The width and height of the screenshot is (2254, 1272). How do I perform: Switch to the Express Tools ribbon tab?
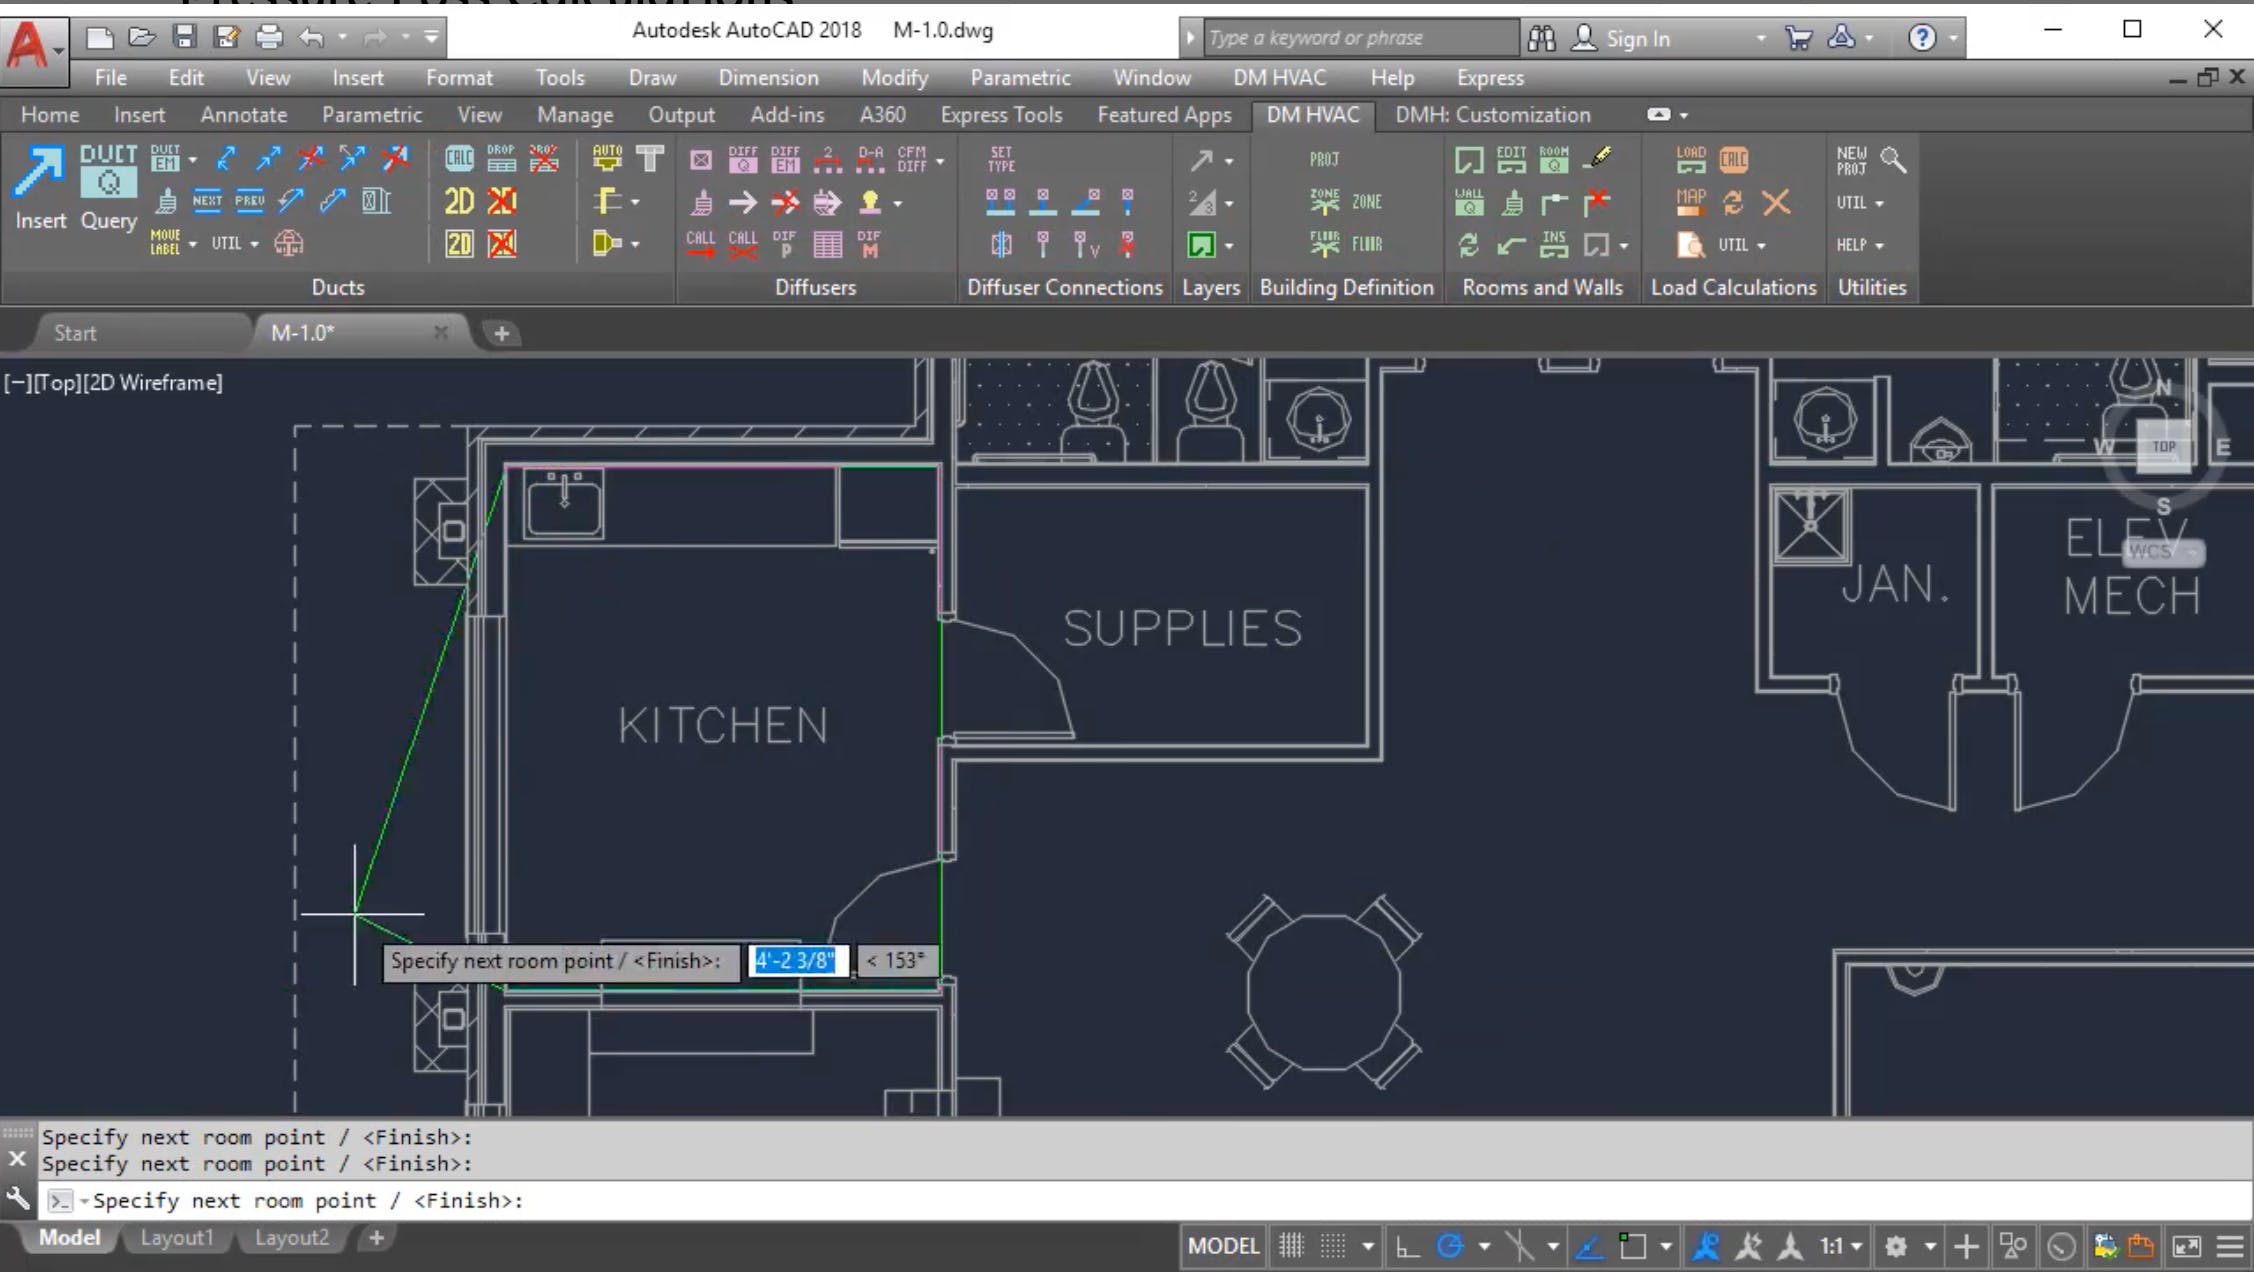(1000, 114)
